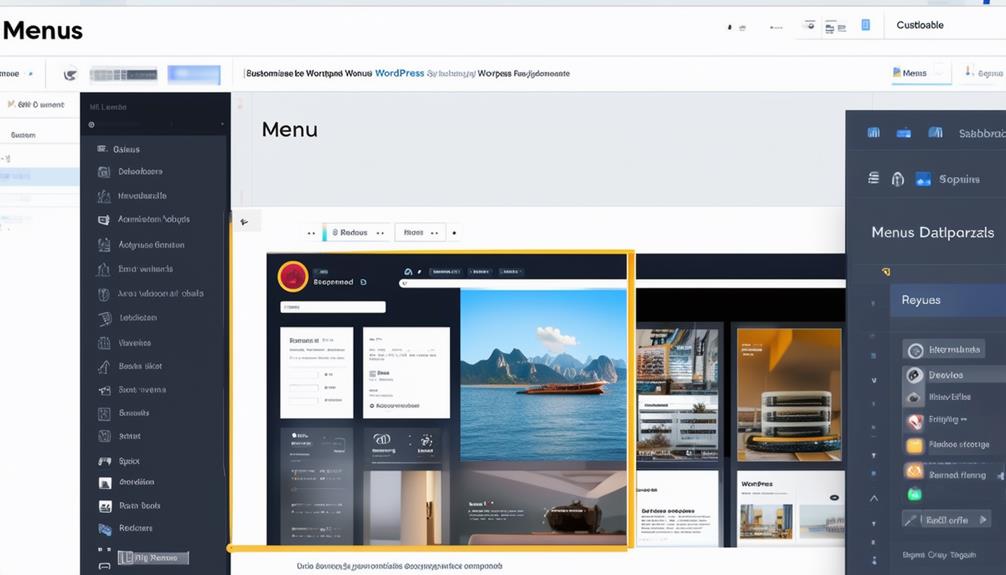Click the 'Galeus' item icon in dark sidebar

[102, 149]
